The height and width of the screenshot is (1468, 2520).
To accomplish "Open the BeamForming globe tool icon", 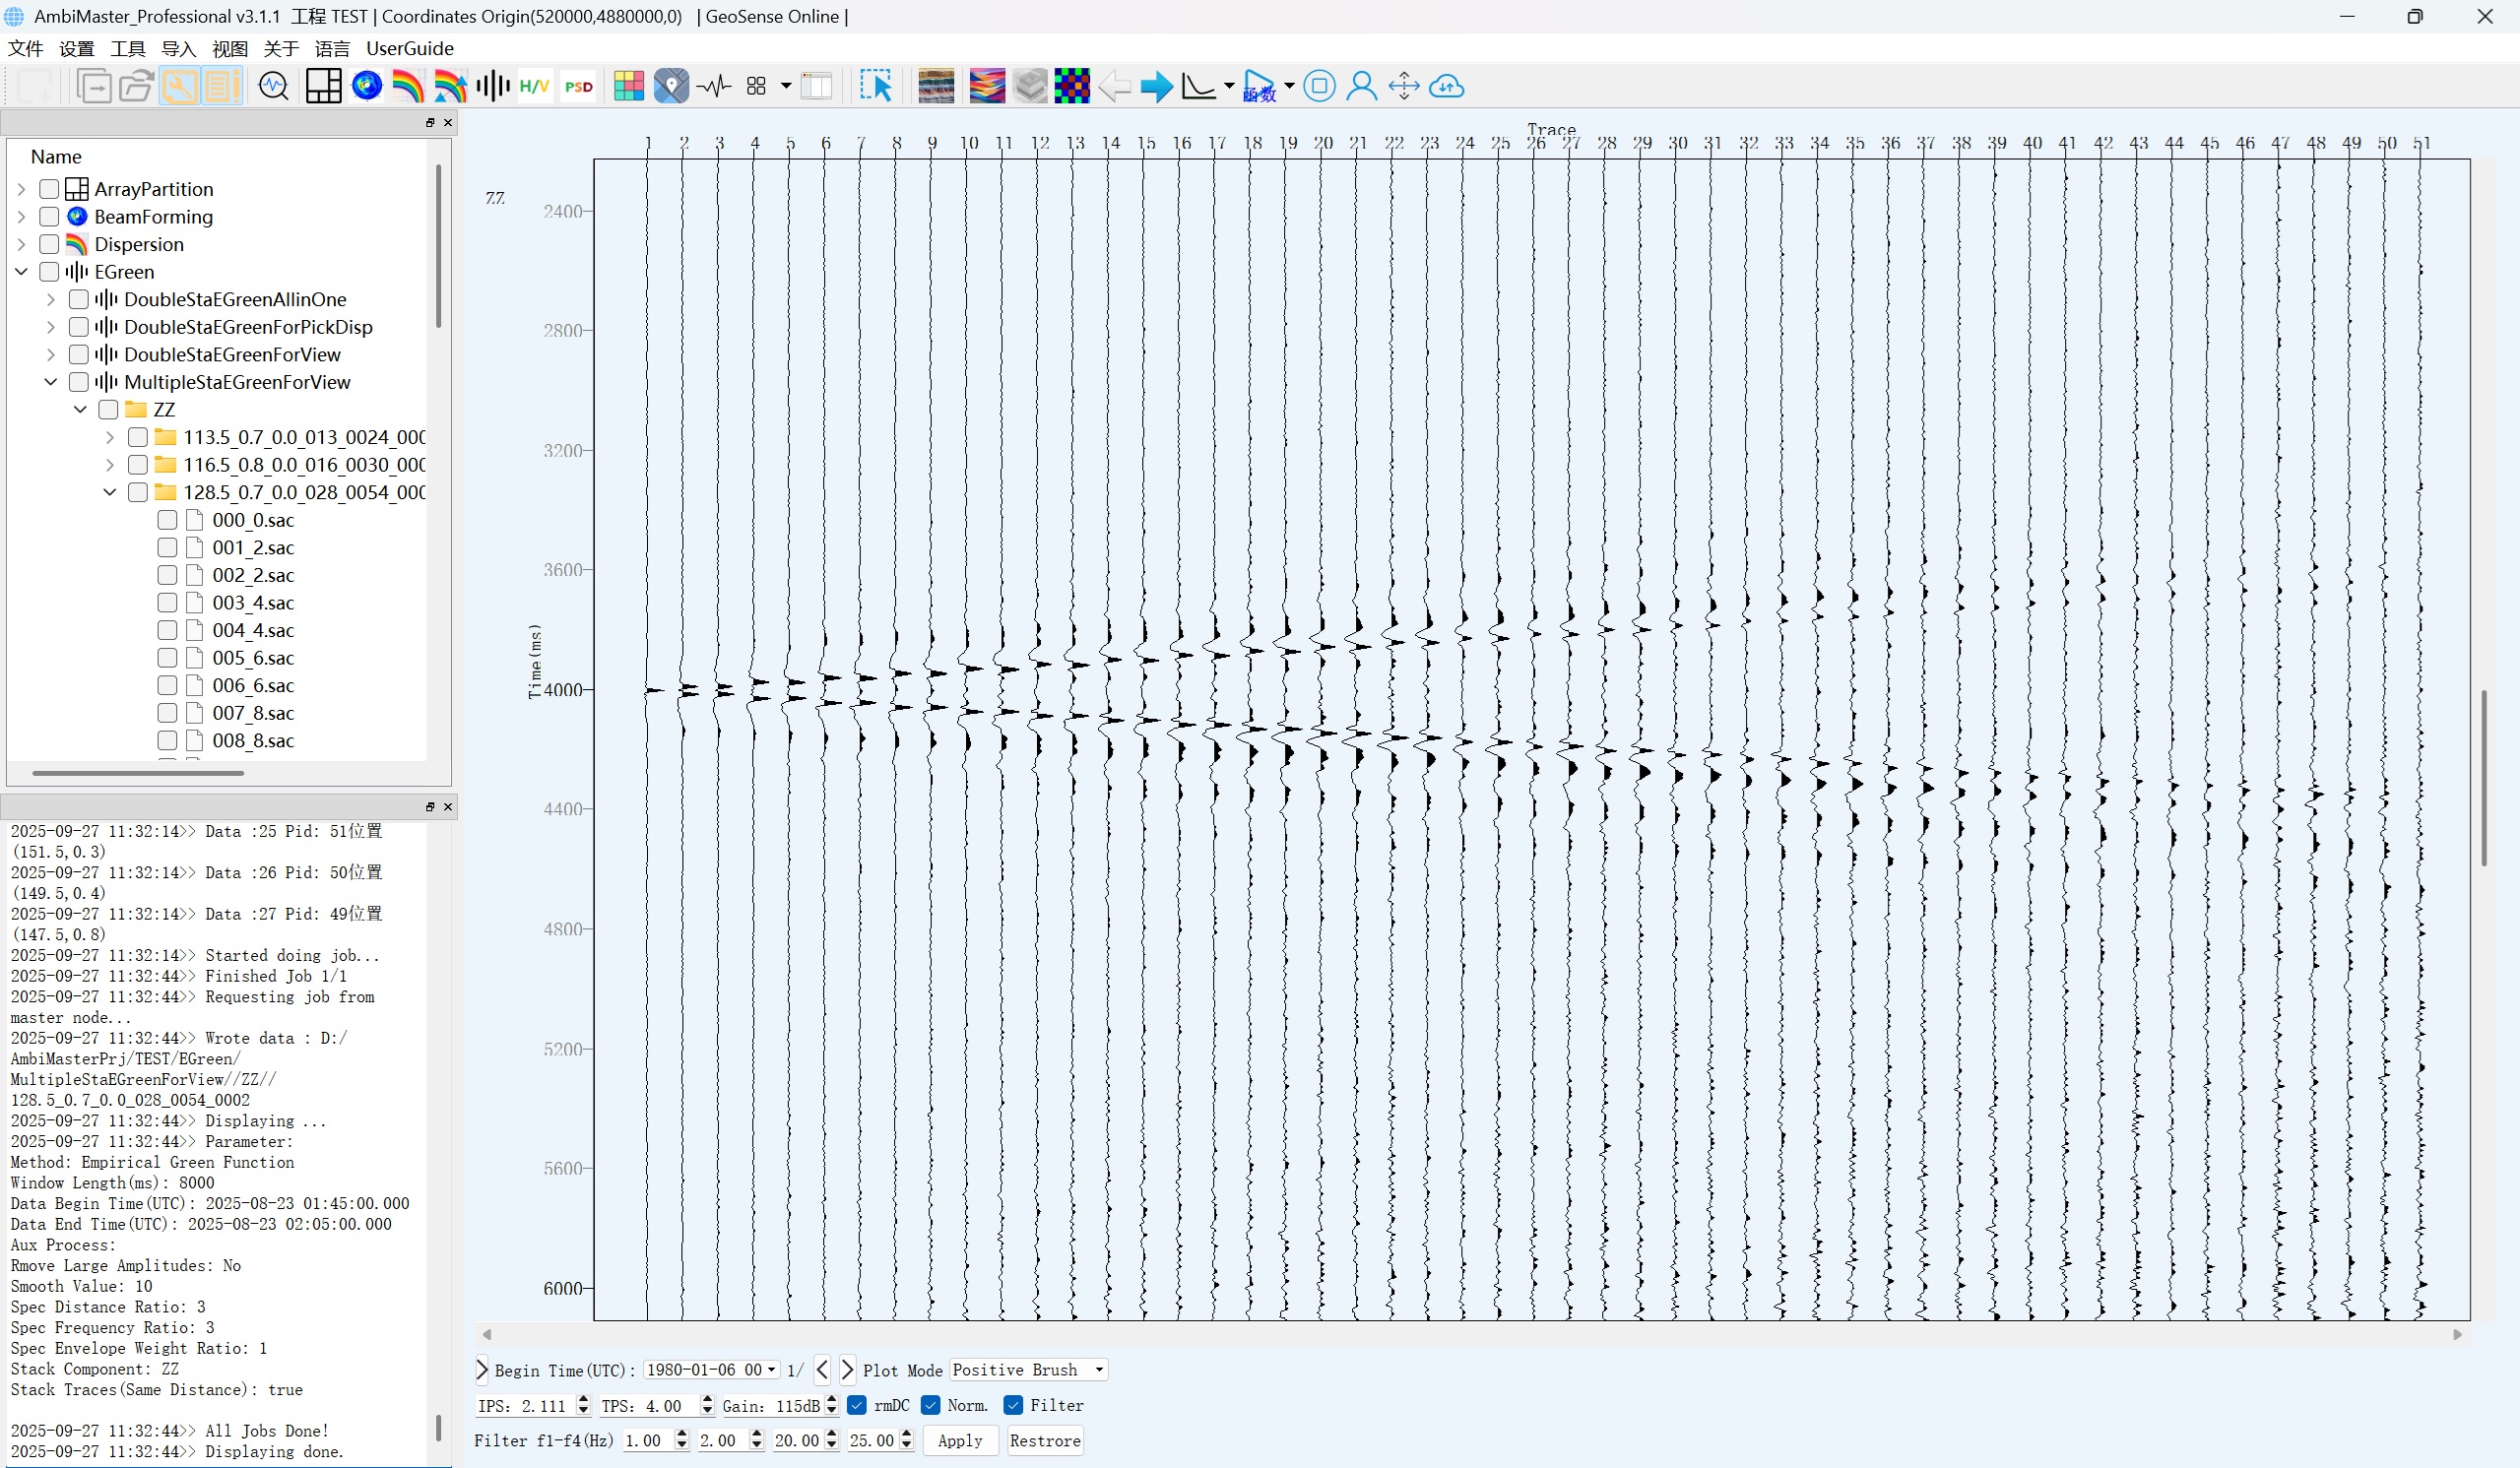I will pos(367,87).
